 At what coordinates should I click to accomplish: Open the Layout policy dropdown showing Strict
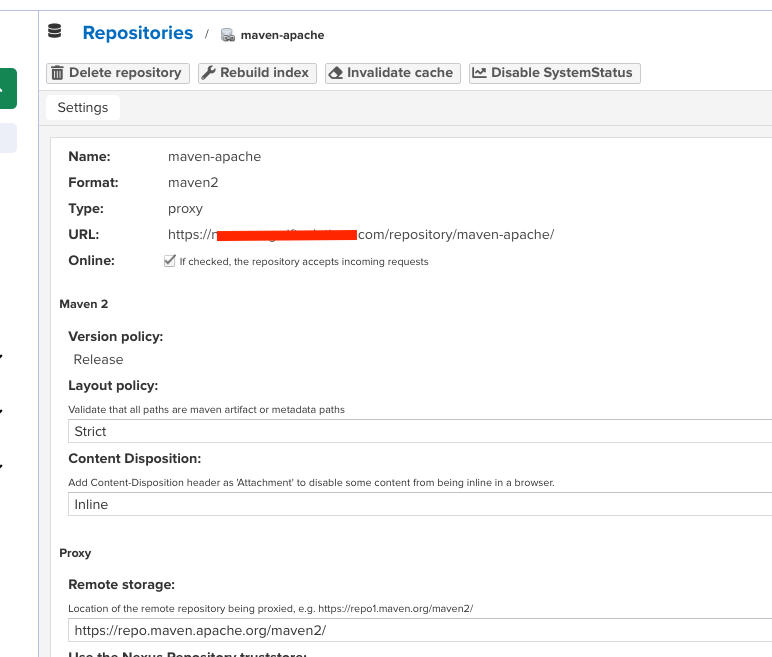click(420, 431)
